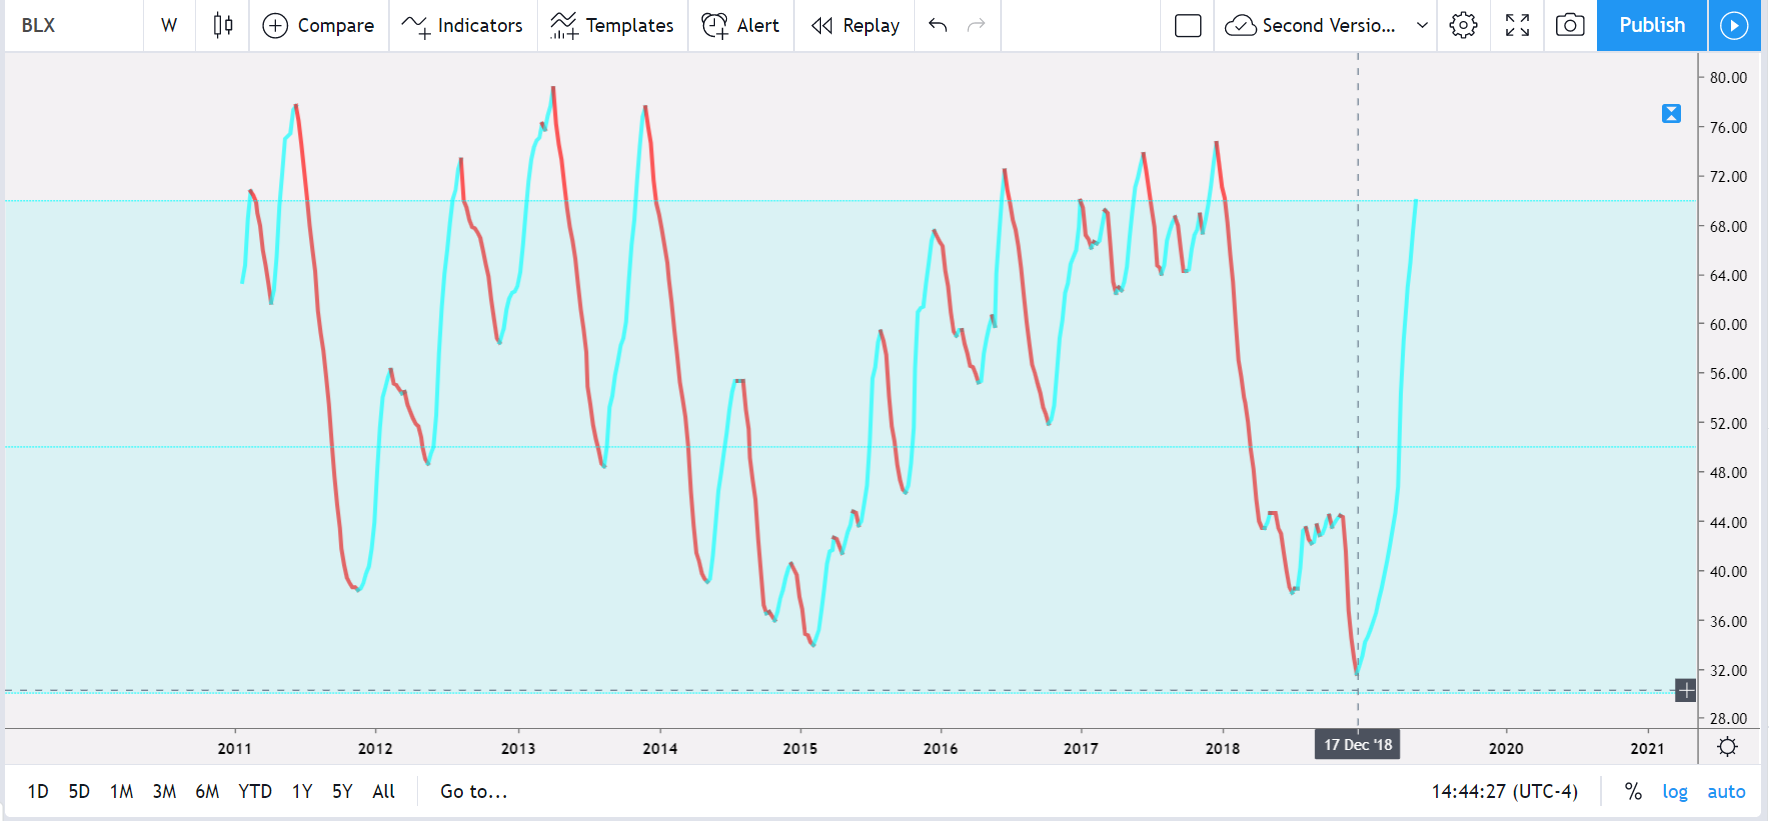
Task: Open the Go to date dialog
Action: click(x=474, y=792)
